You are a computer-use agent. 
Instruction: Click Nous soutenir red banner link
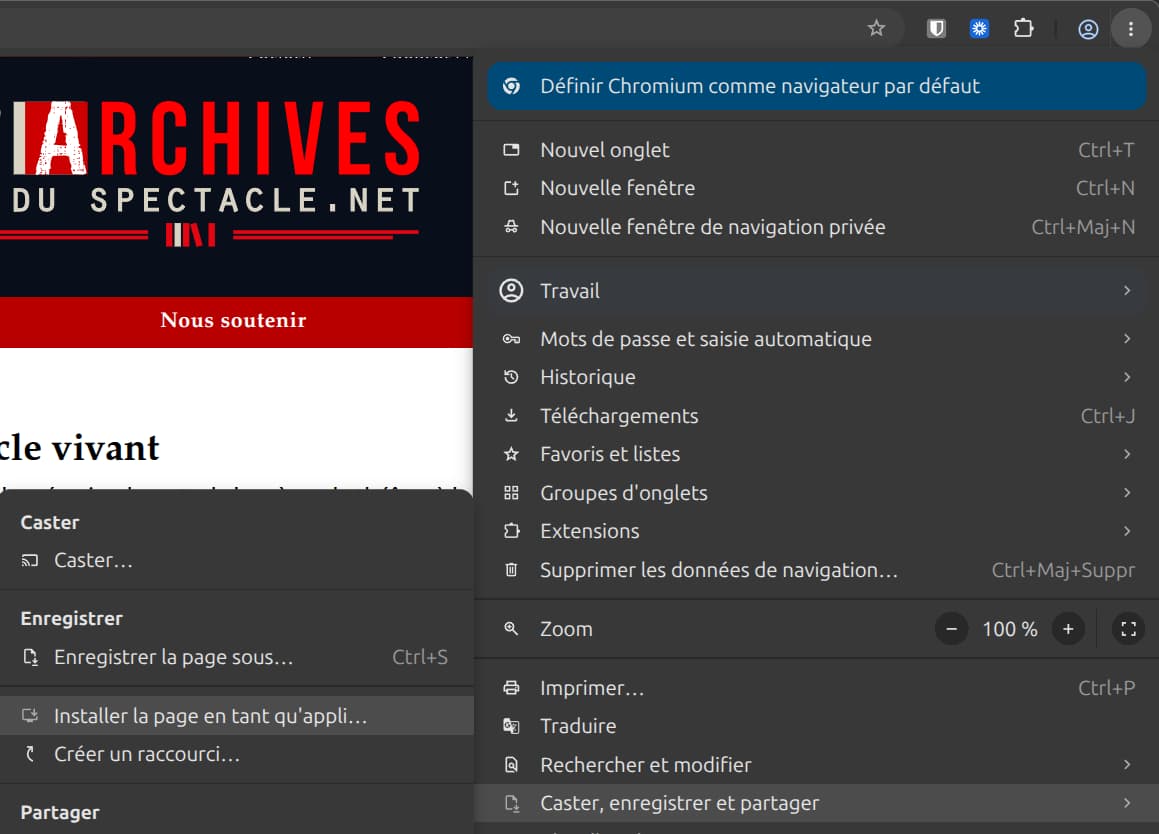233,320
